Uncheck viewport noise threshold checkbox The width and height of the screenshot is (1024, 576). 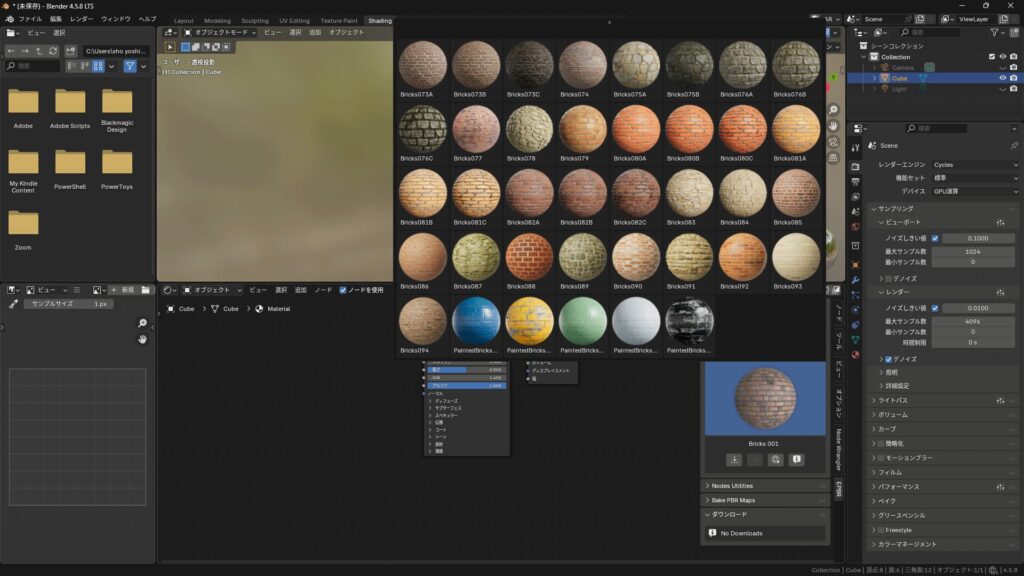[x=935, y=239]
